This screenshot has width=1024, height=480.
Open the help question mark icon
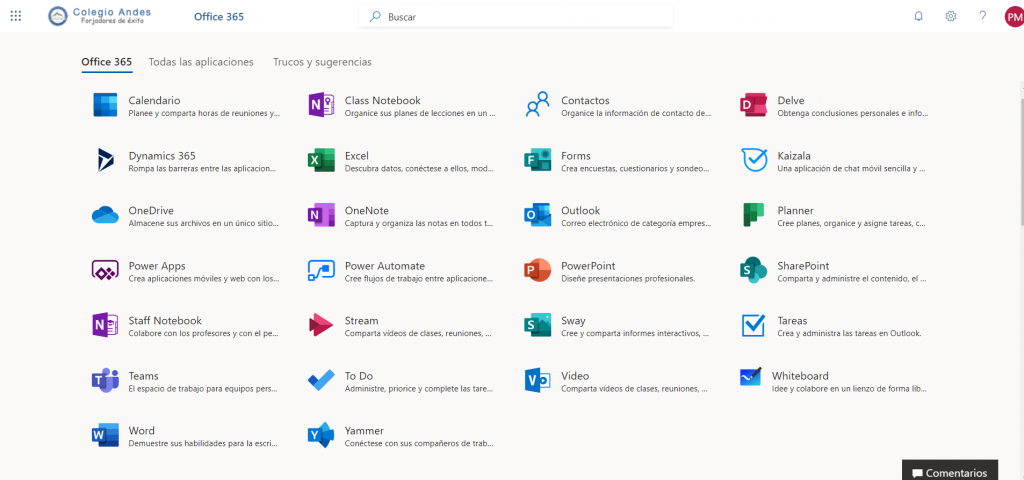pyautogui.click(x=982, y=16)
